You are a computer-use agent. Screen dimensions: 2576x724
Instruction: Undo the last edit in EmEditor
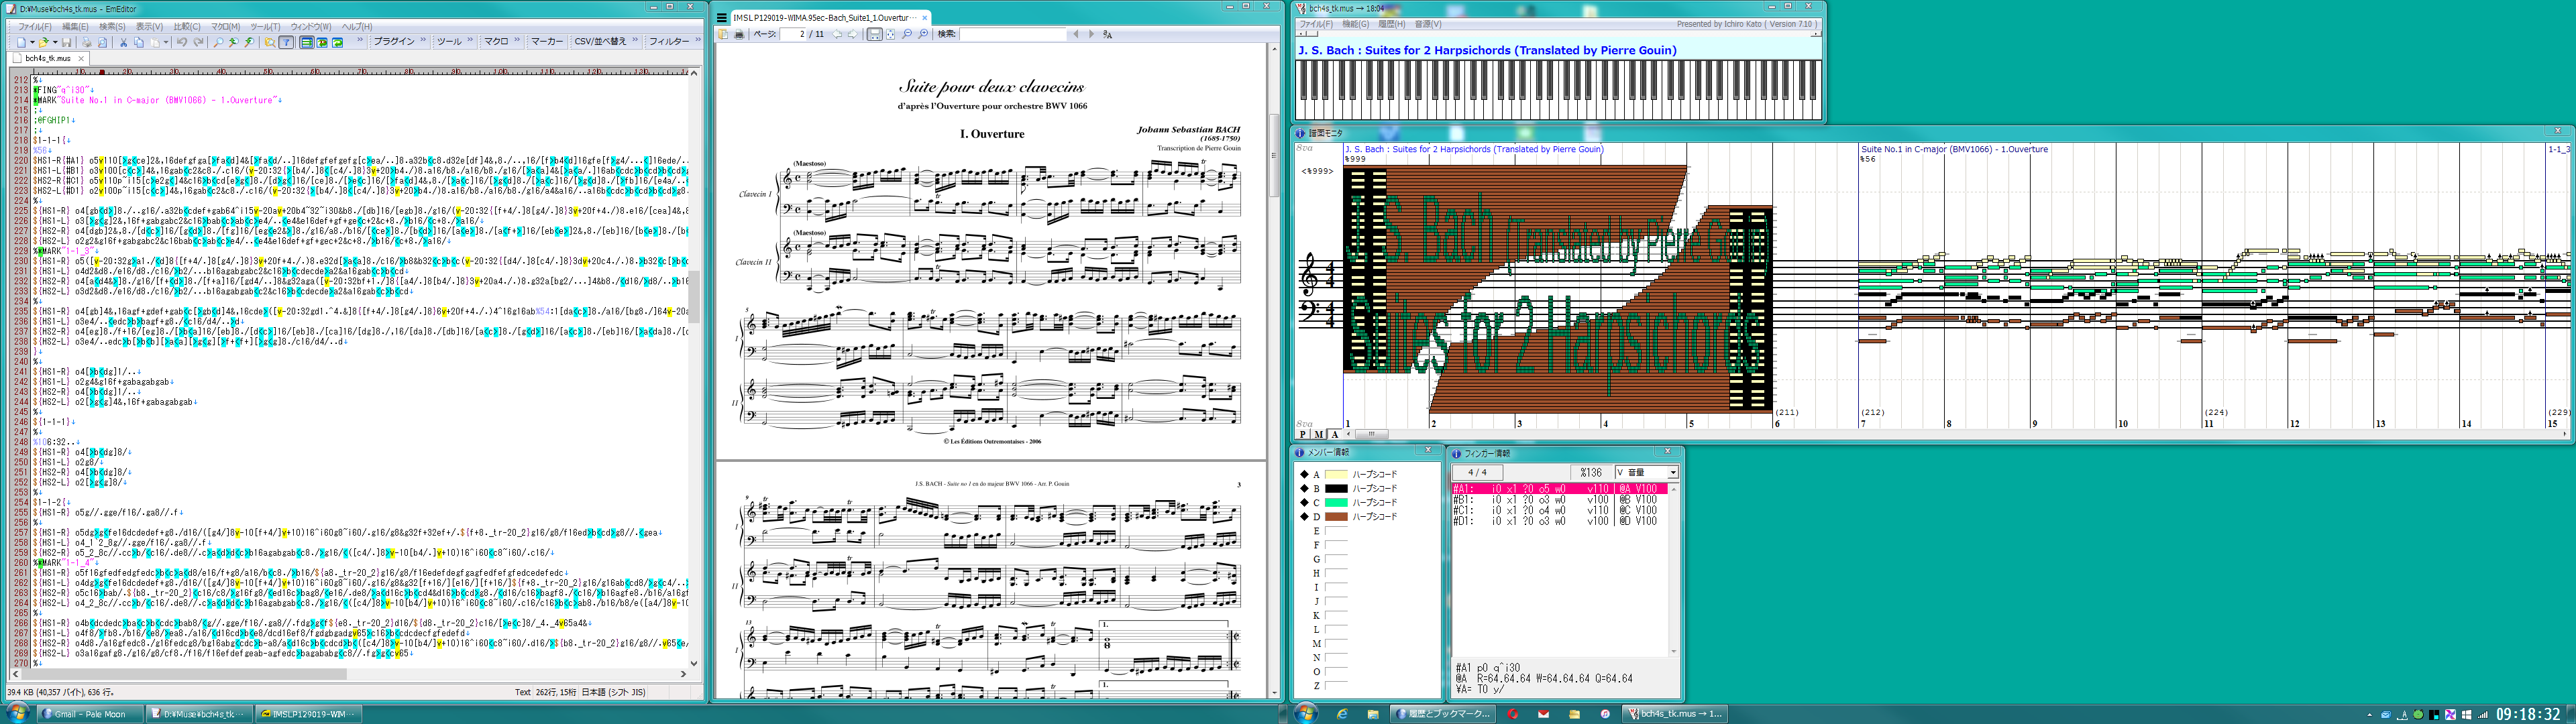coord(182,42)
